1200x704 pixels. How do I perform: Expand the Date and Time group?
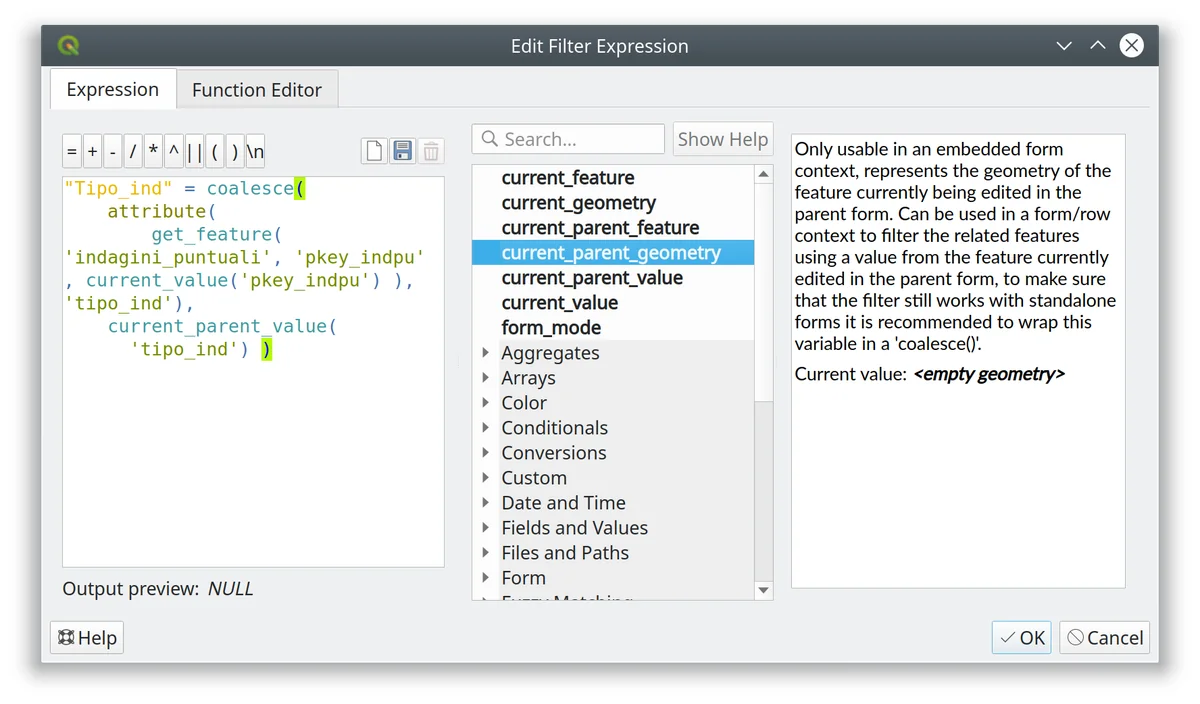[x=486, y=503]
